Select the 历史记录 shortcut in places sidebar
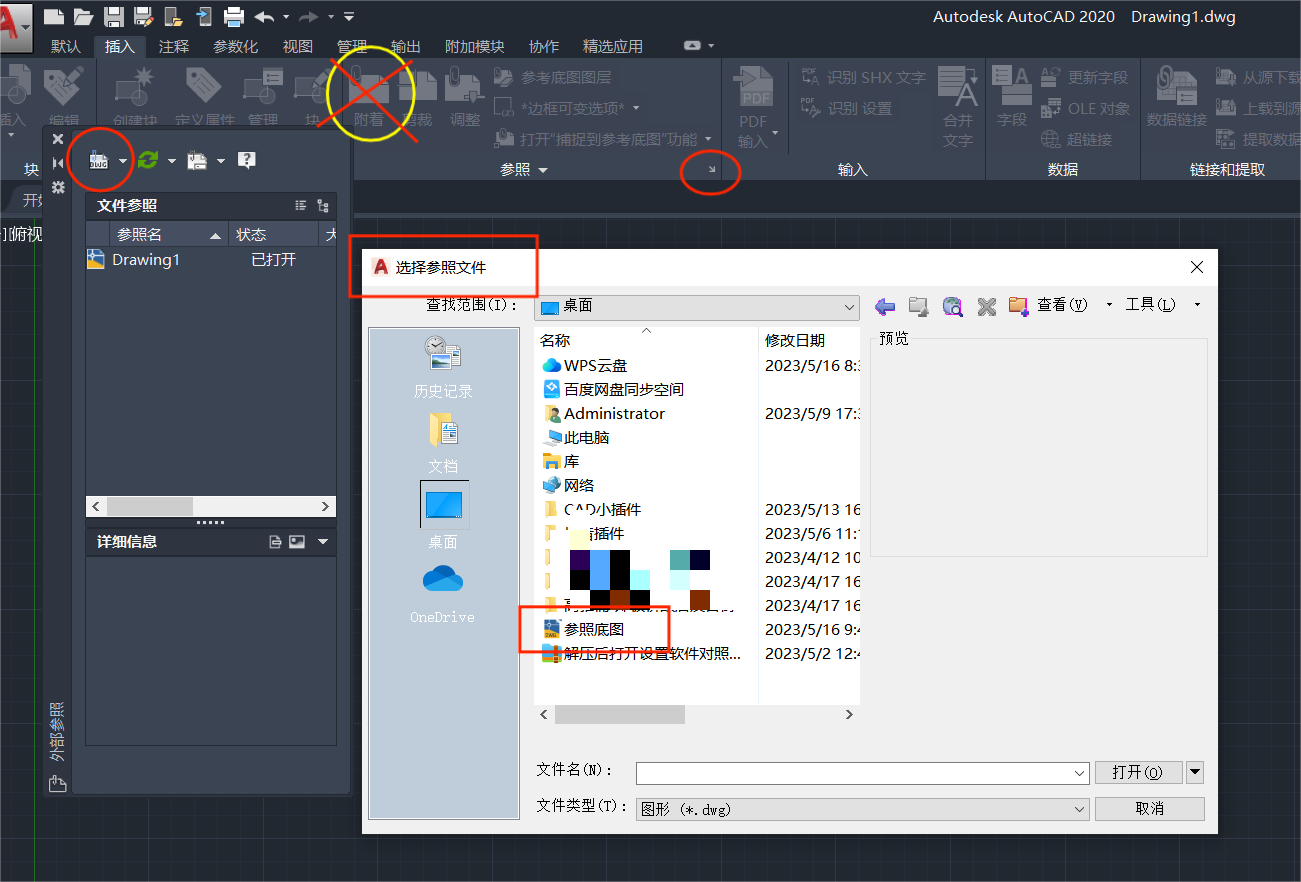This screenshot has height=882, width=1301. coord(443,367)
